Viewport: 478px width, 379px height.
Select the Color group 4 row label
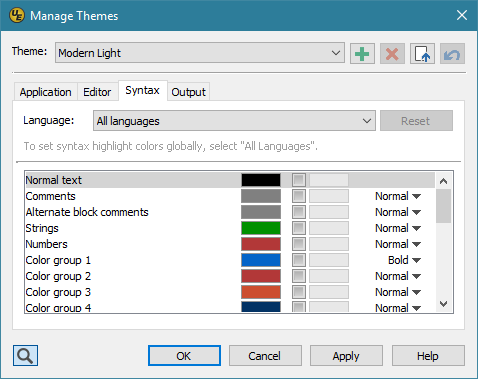[x=58, y=307]
